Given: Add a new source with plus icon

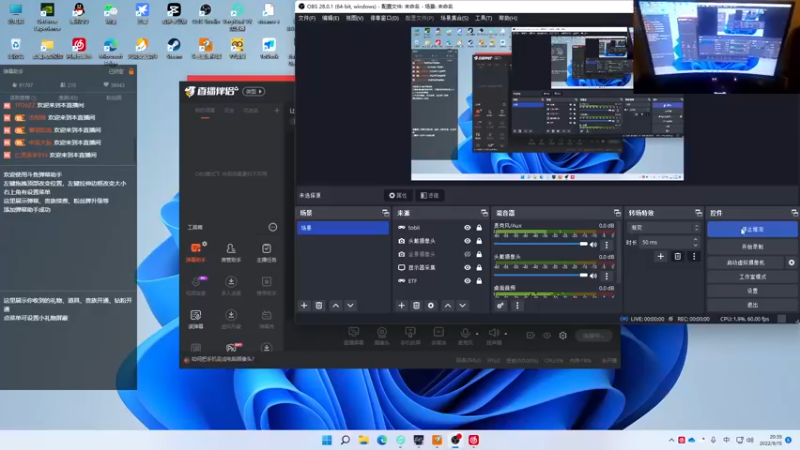Looking at the screenshot, I should pos(402,306).
